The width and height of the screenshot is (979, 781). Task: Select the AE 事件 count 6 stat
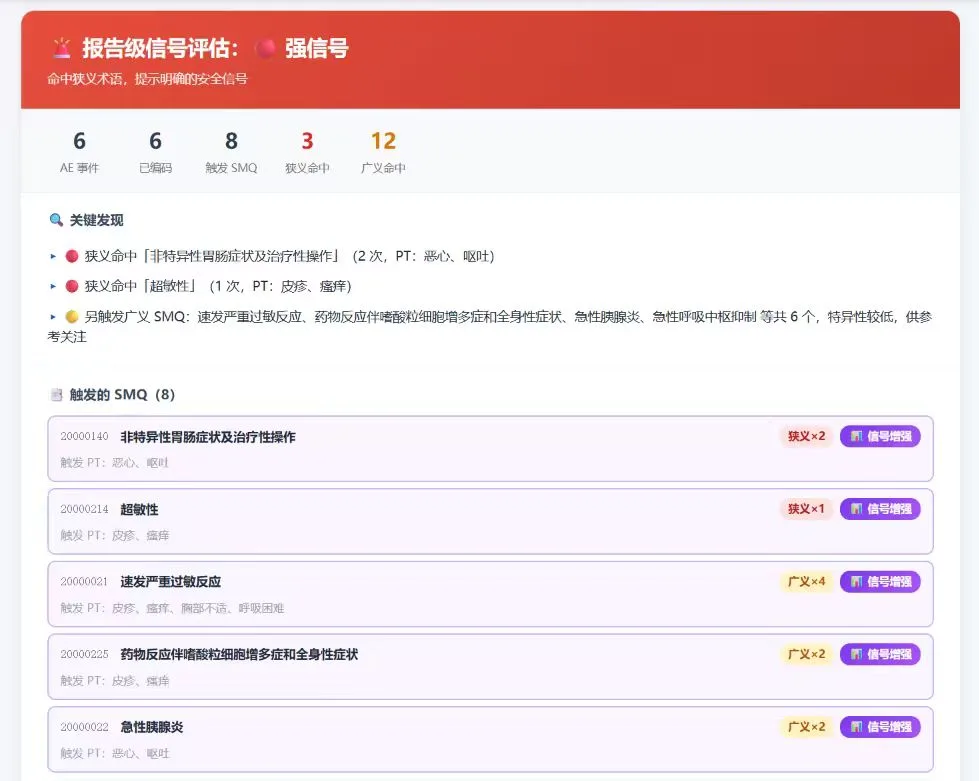click(x=79, y=152)
